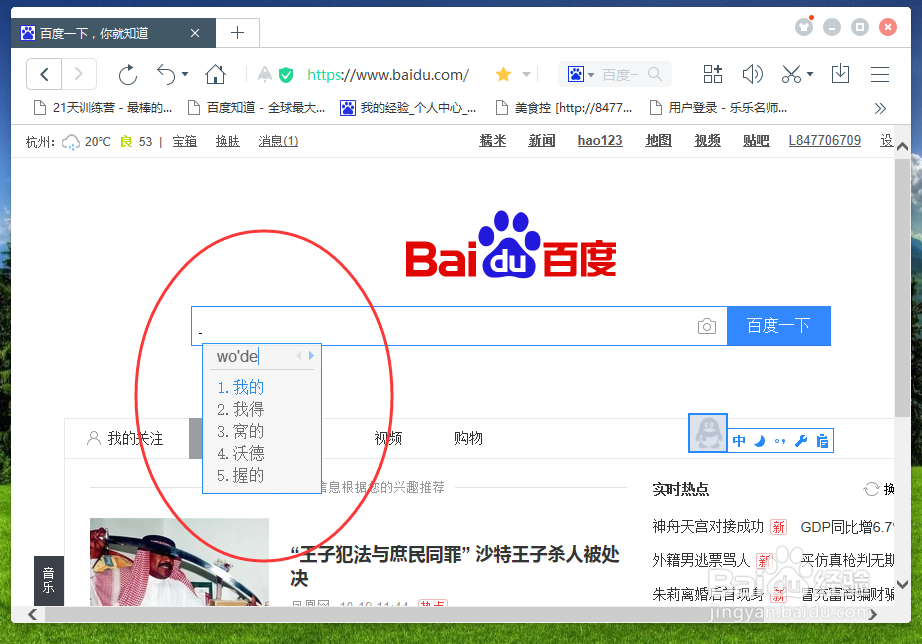Open the 视频 top link
Viewport: 922px width, 644px height.
[x=707, y=141]
